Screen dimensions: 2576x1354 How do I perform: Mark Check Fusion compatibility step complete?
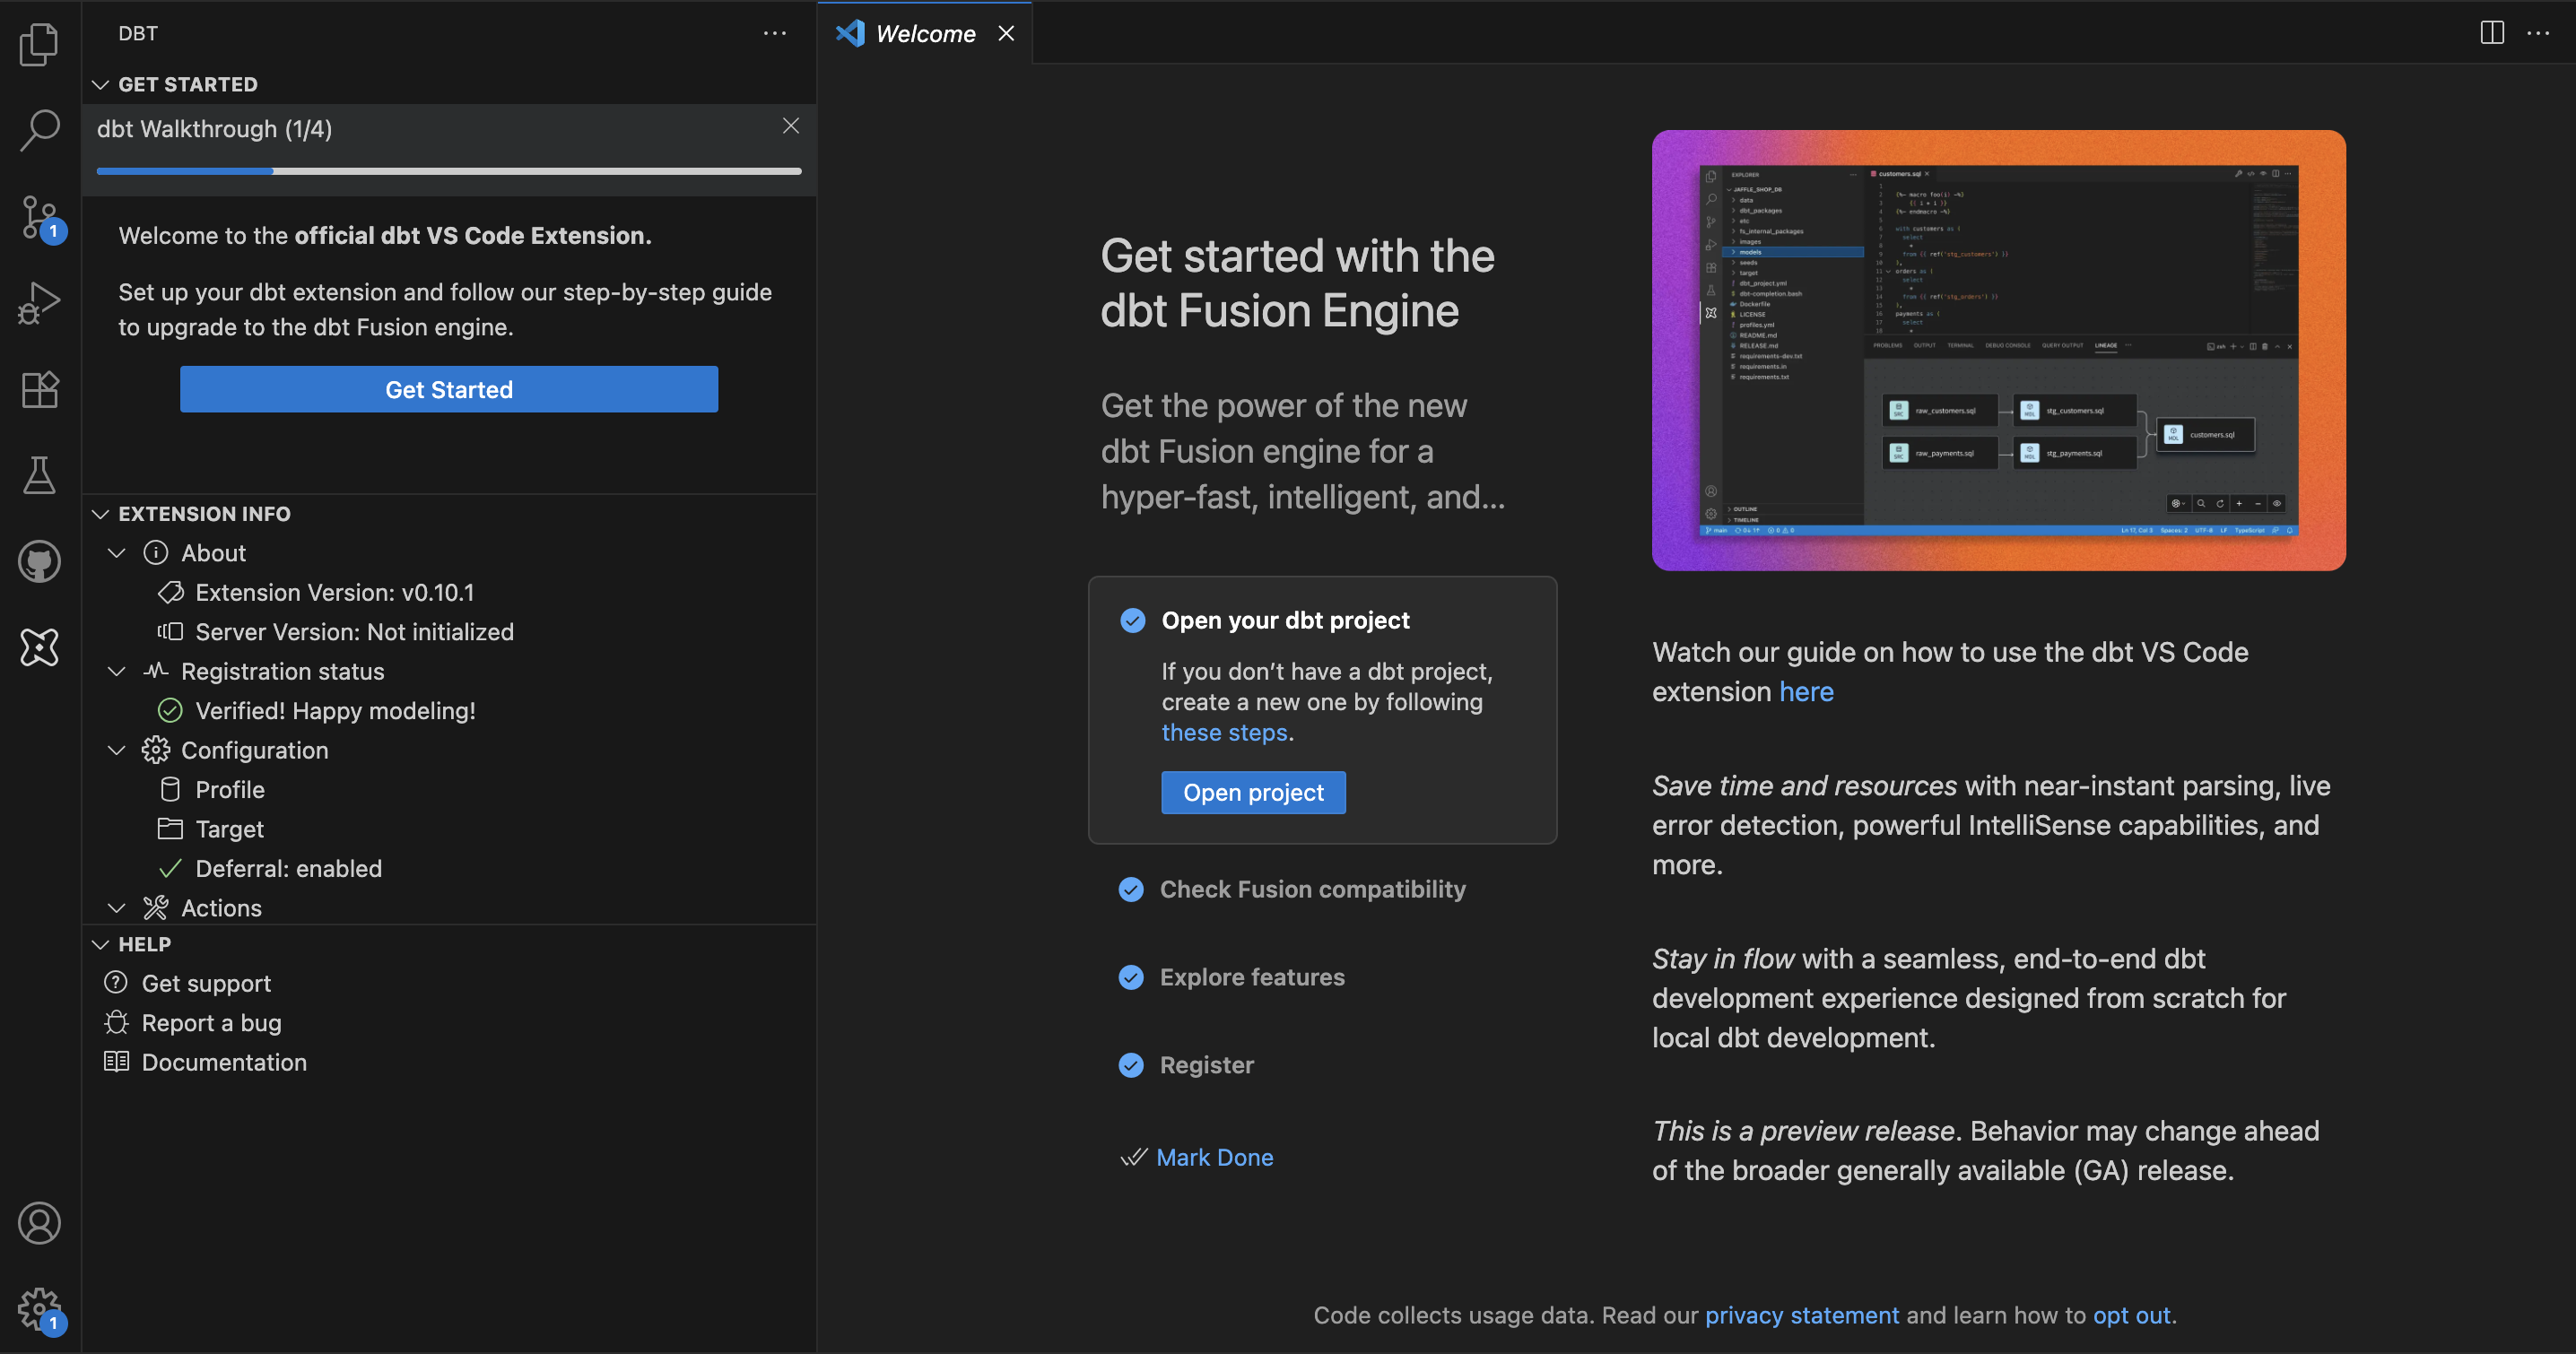point(1131,889)
